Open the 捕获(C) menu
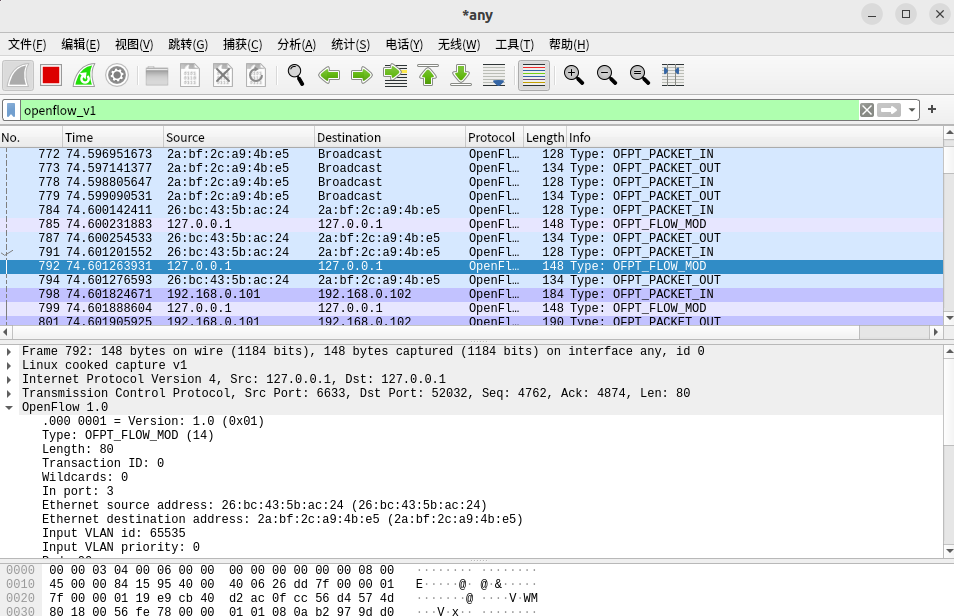Screen dimensions: 954x616 (x=242, y=44)
